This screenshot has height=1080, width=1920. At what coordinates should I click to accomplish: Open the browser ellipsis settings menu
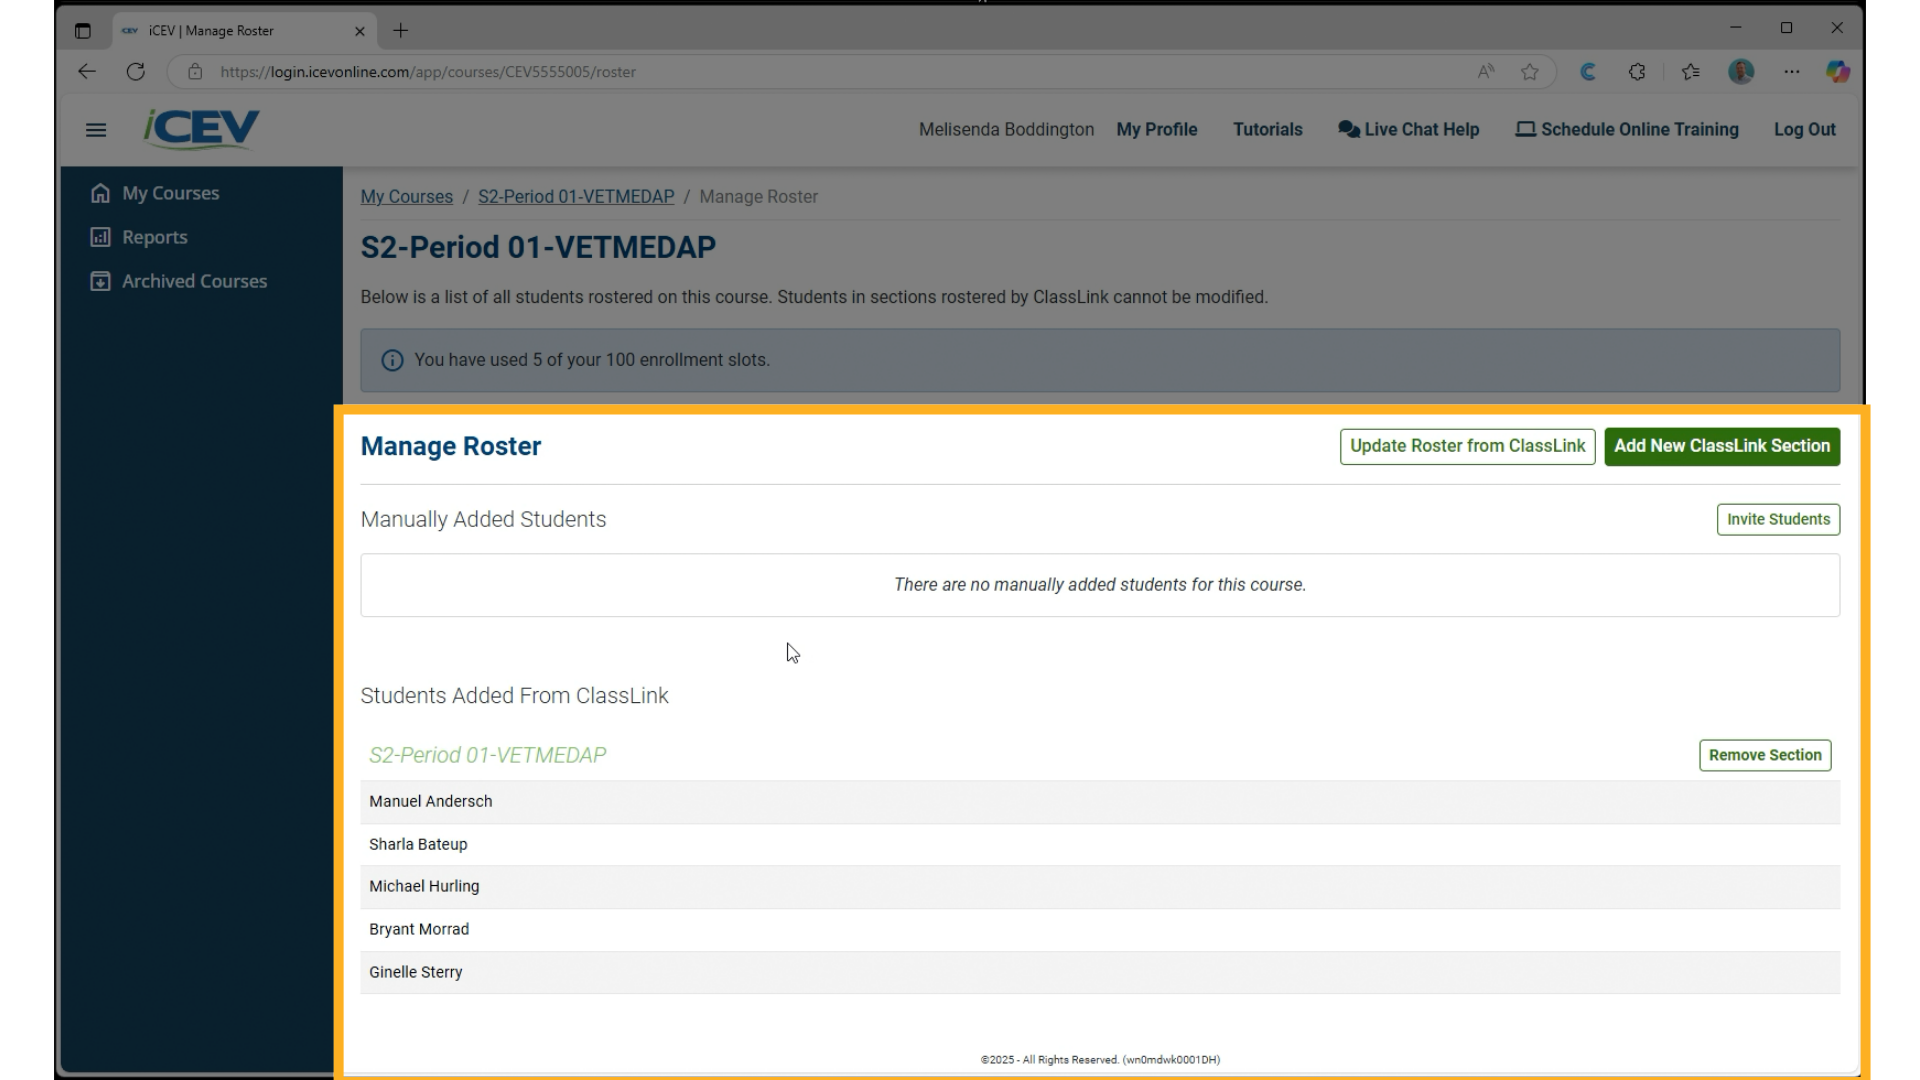[x=1793, y=71]
